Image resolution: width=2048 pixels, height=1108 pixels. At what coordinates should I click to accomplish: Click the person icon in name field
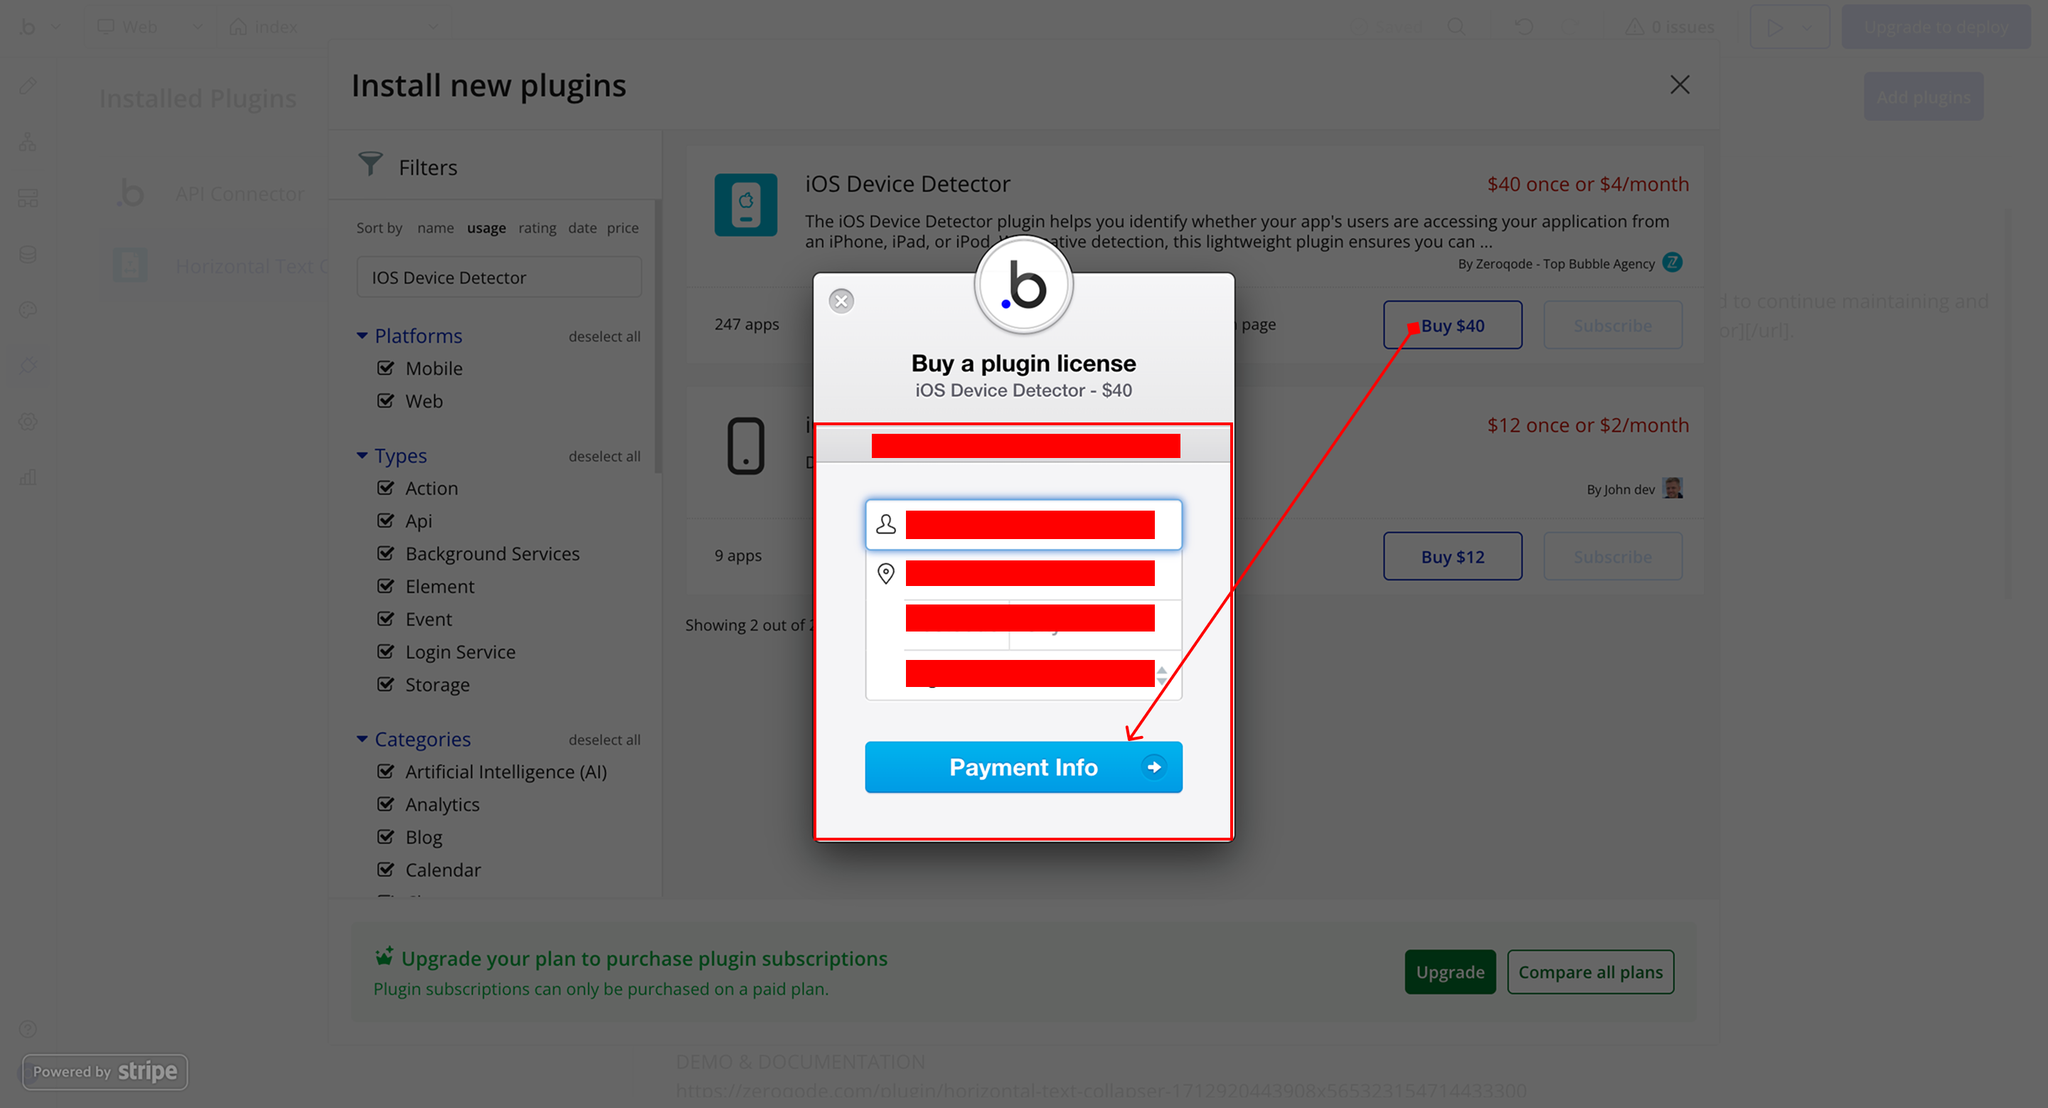click(886, 524)
